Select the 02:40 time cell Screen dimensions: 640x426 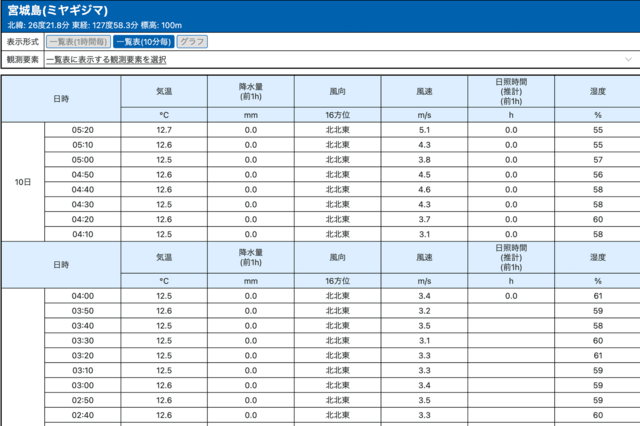point(82,415)
